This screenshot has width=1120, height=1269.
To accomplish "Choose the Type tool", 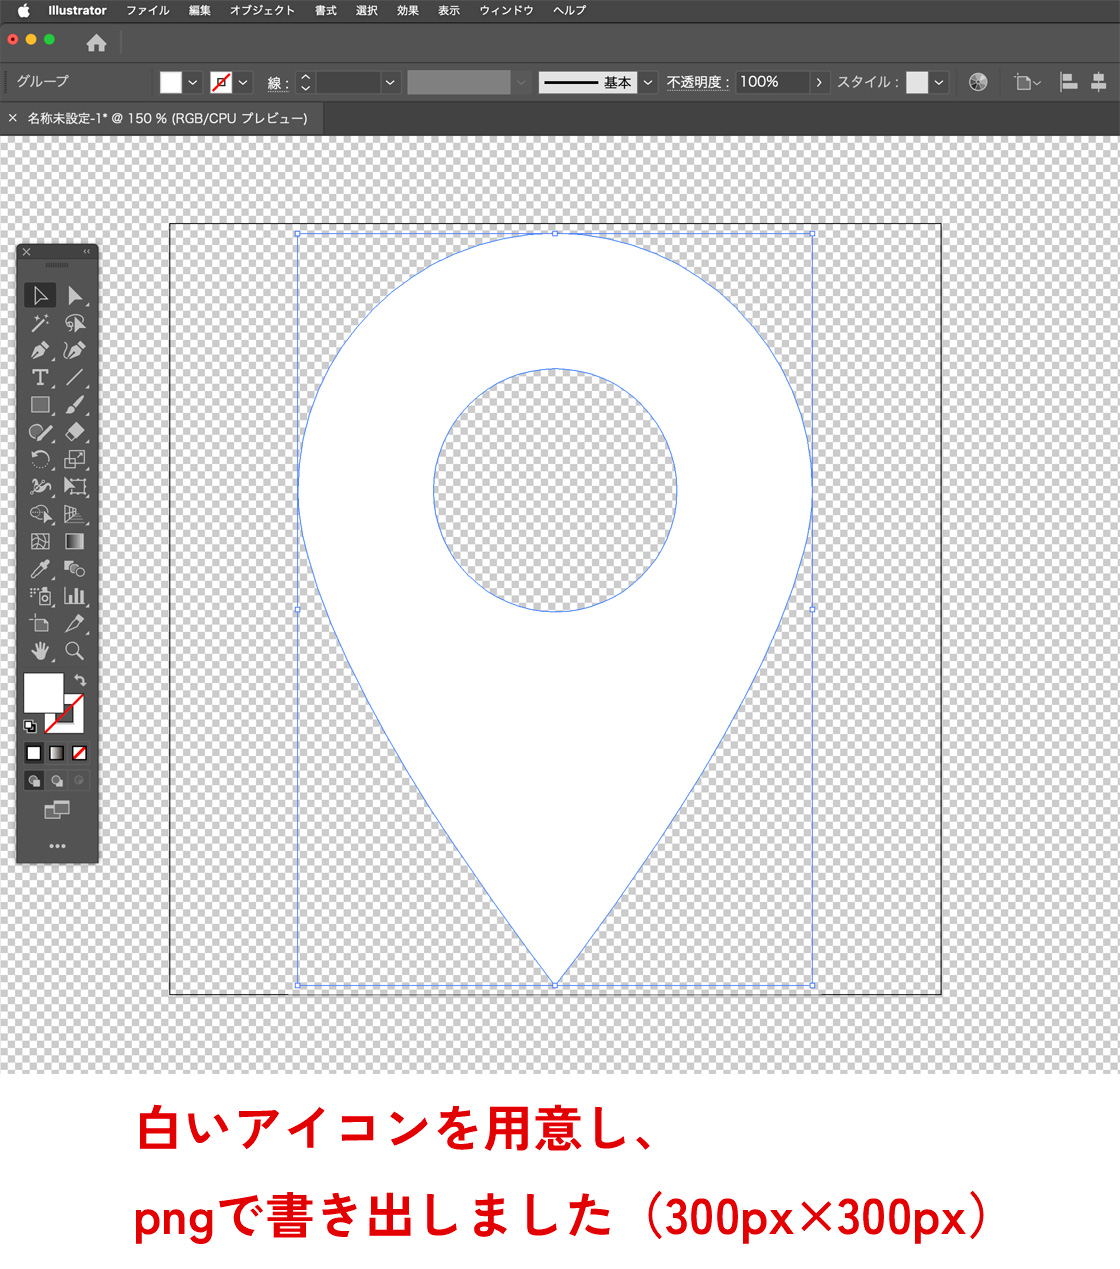I will (40, 378).
